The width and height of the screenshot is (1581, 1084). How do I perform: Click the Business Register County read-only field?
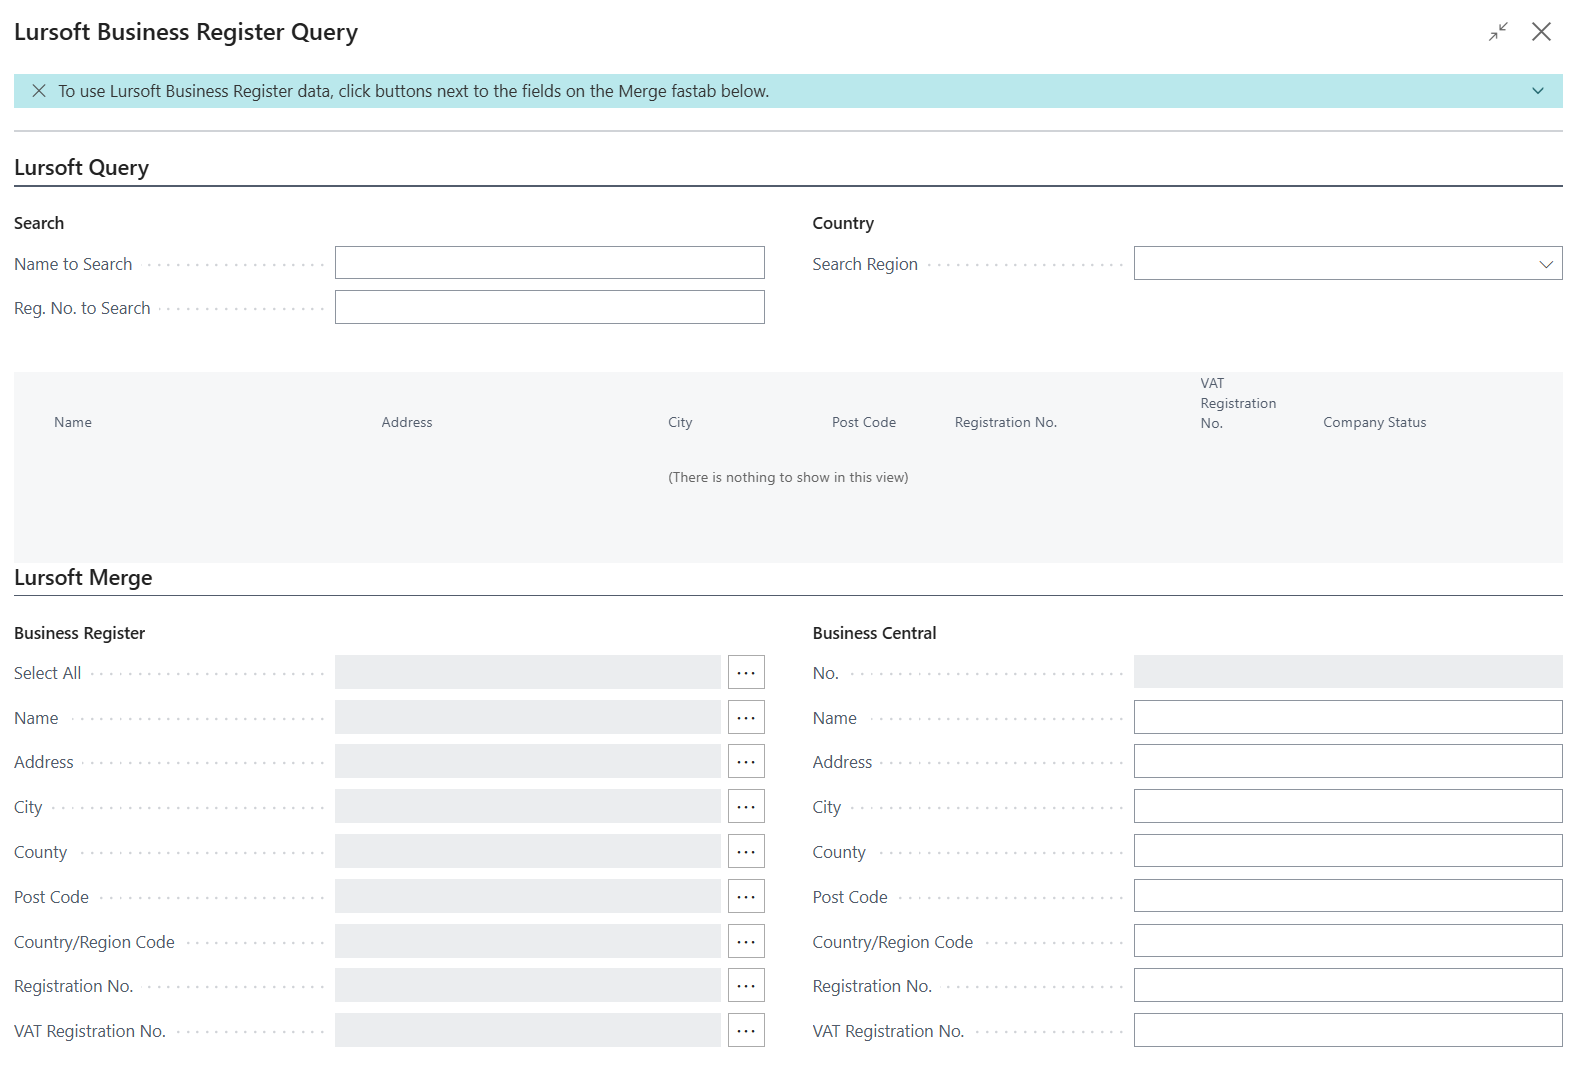coord(528,851)
